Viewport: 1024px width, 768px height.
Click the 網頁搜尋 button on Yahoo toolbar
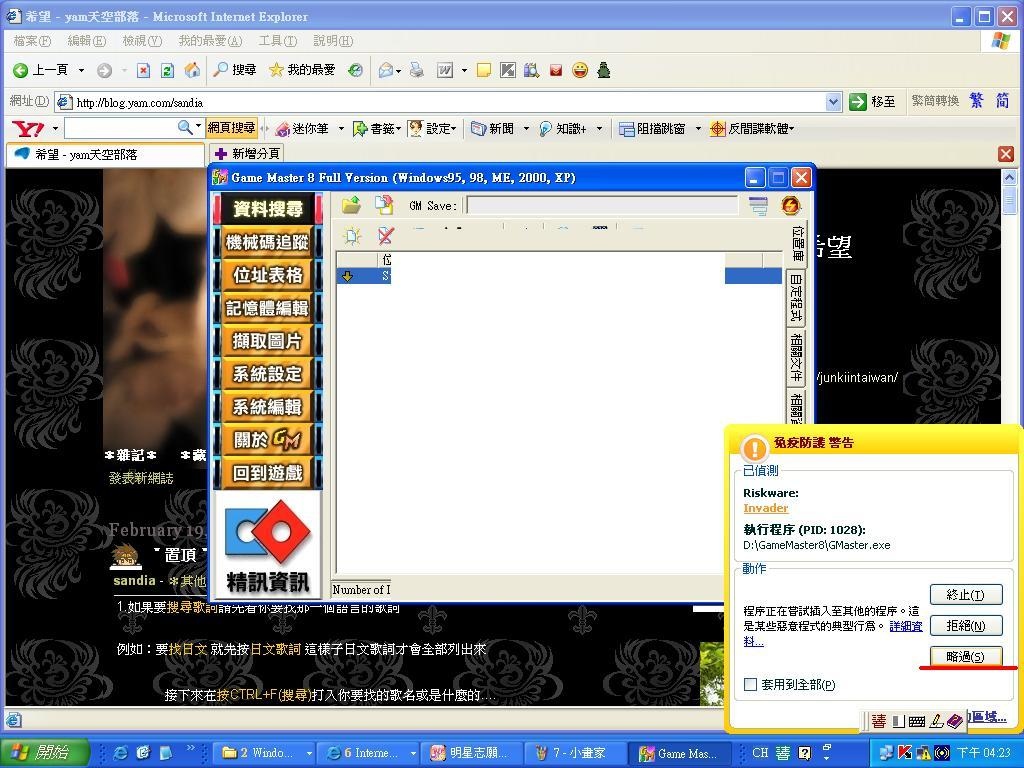[x=231, y=128]
